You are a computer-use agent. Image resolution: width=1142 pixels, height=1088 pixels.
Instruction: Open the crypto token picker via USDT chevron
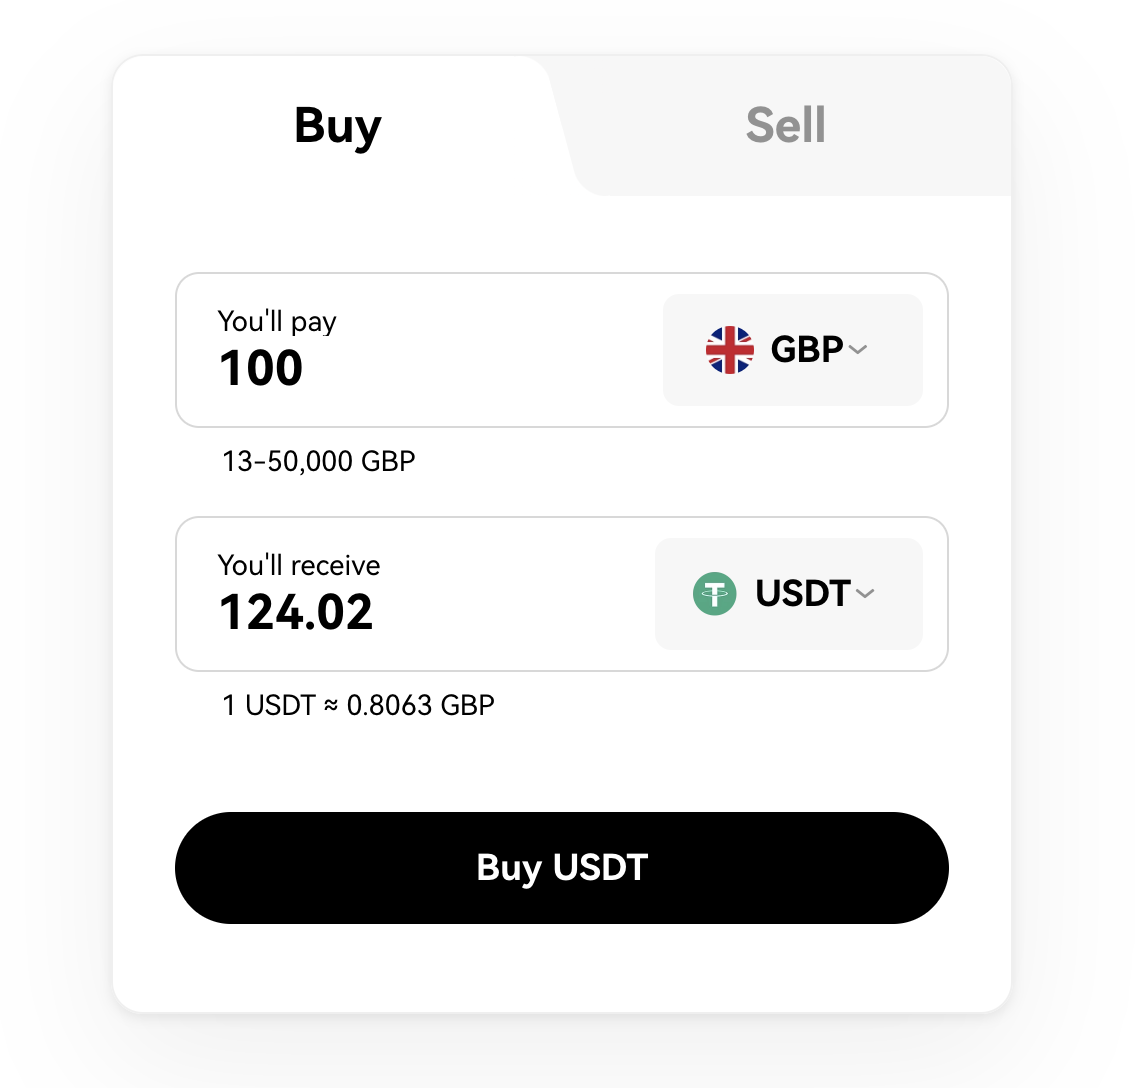pos(866,594)
